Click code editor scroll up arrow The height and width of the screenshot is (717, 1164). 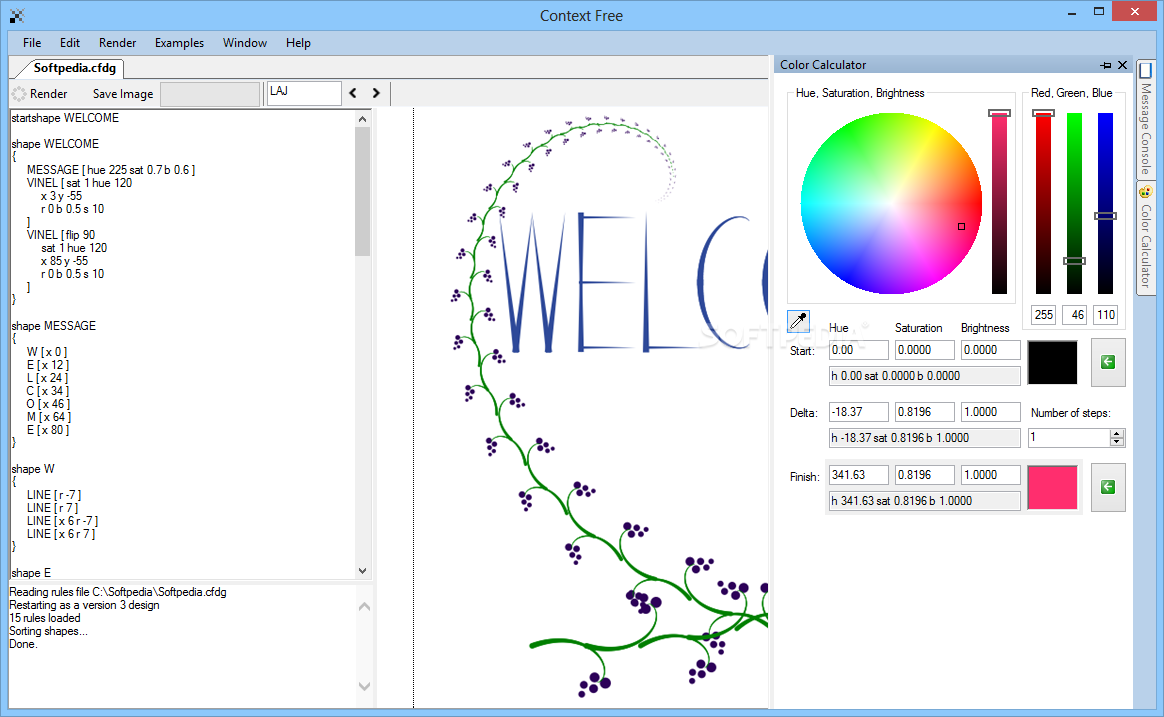[x=362, y=119]
